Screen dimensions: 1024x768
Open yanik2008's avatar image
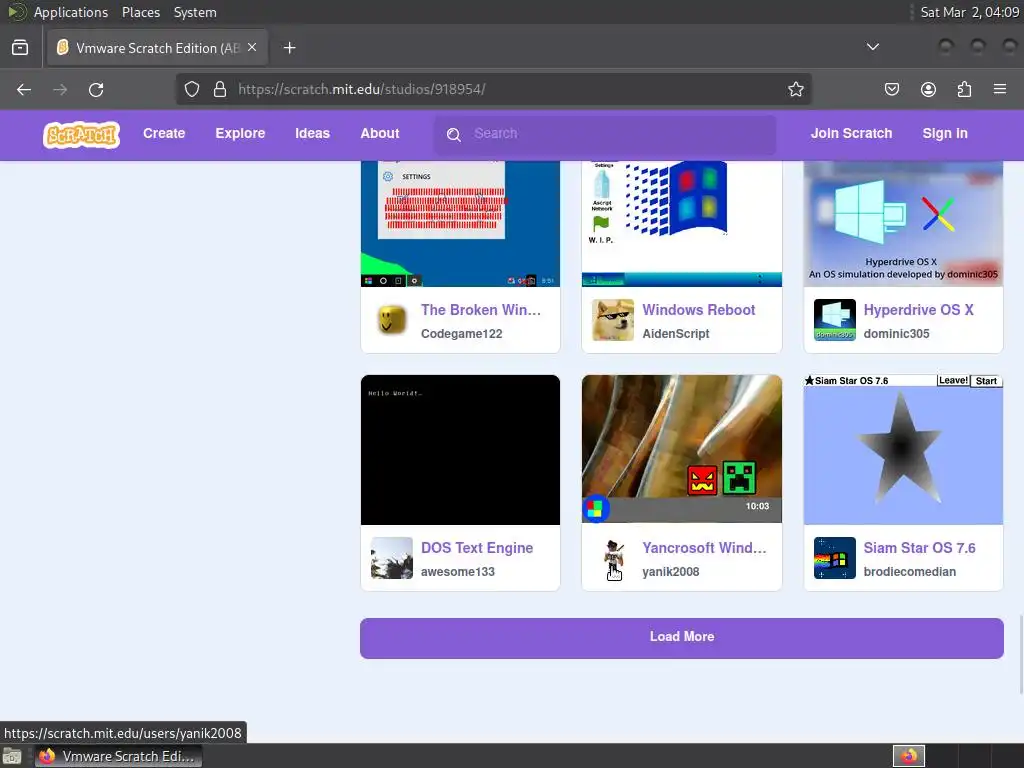[x=613, y=558]
